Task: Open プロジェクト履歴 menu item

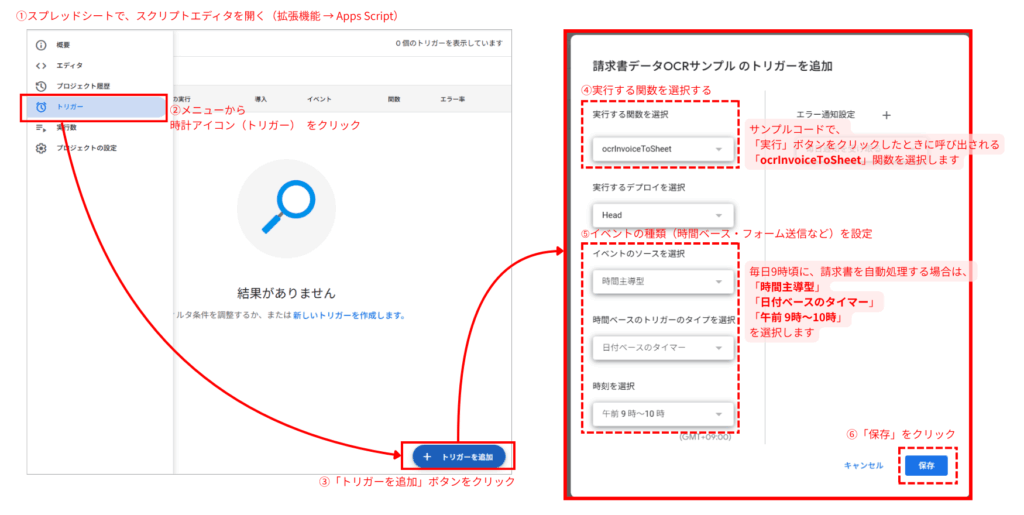Action: pyautogui.click(x=83, y=86)
